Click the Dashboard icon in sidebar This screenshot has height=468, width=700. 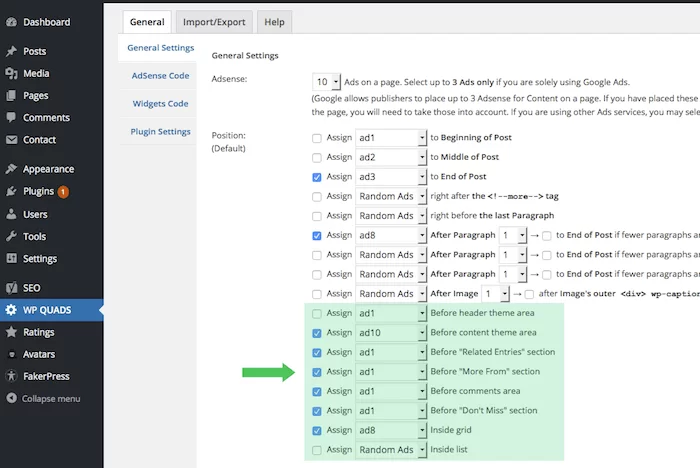[11, 22]
